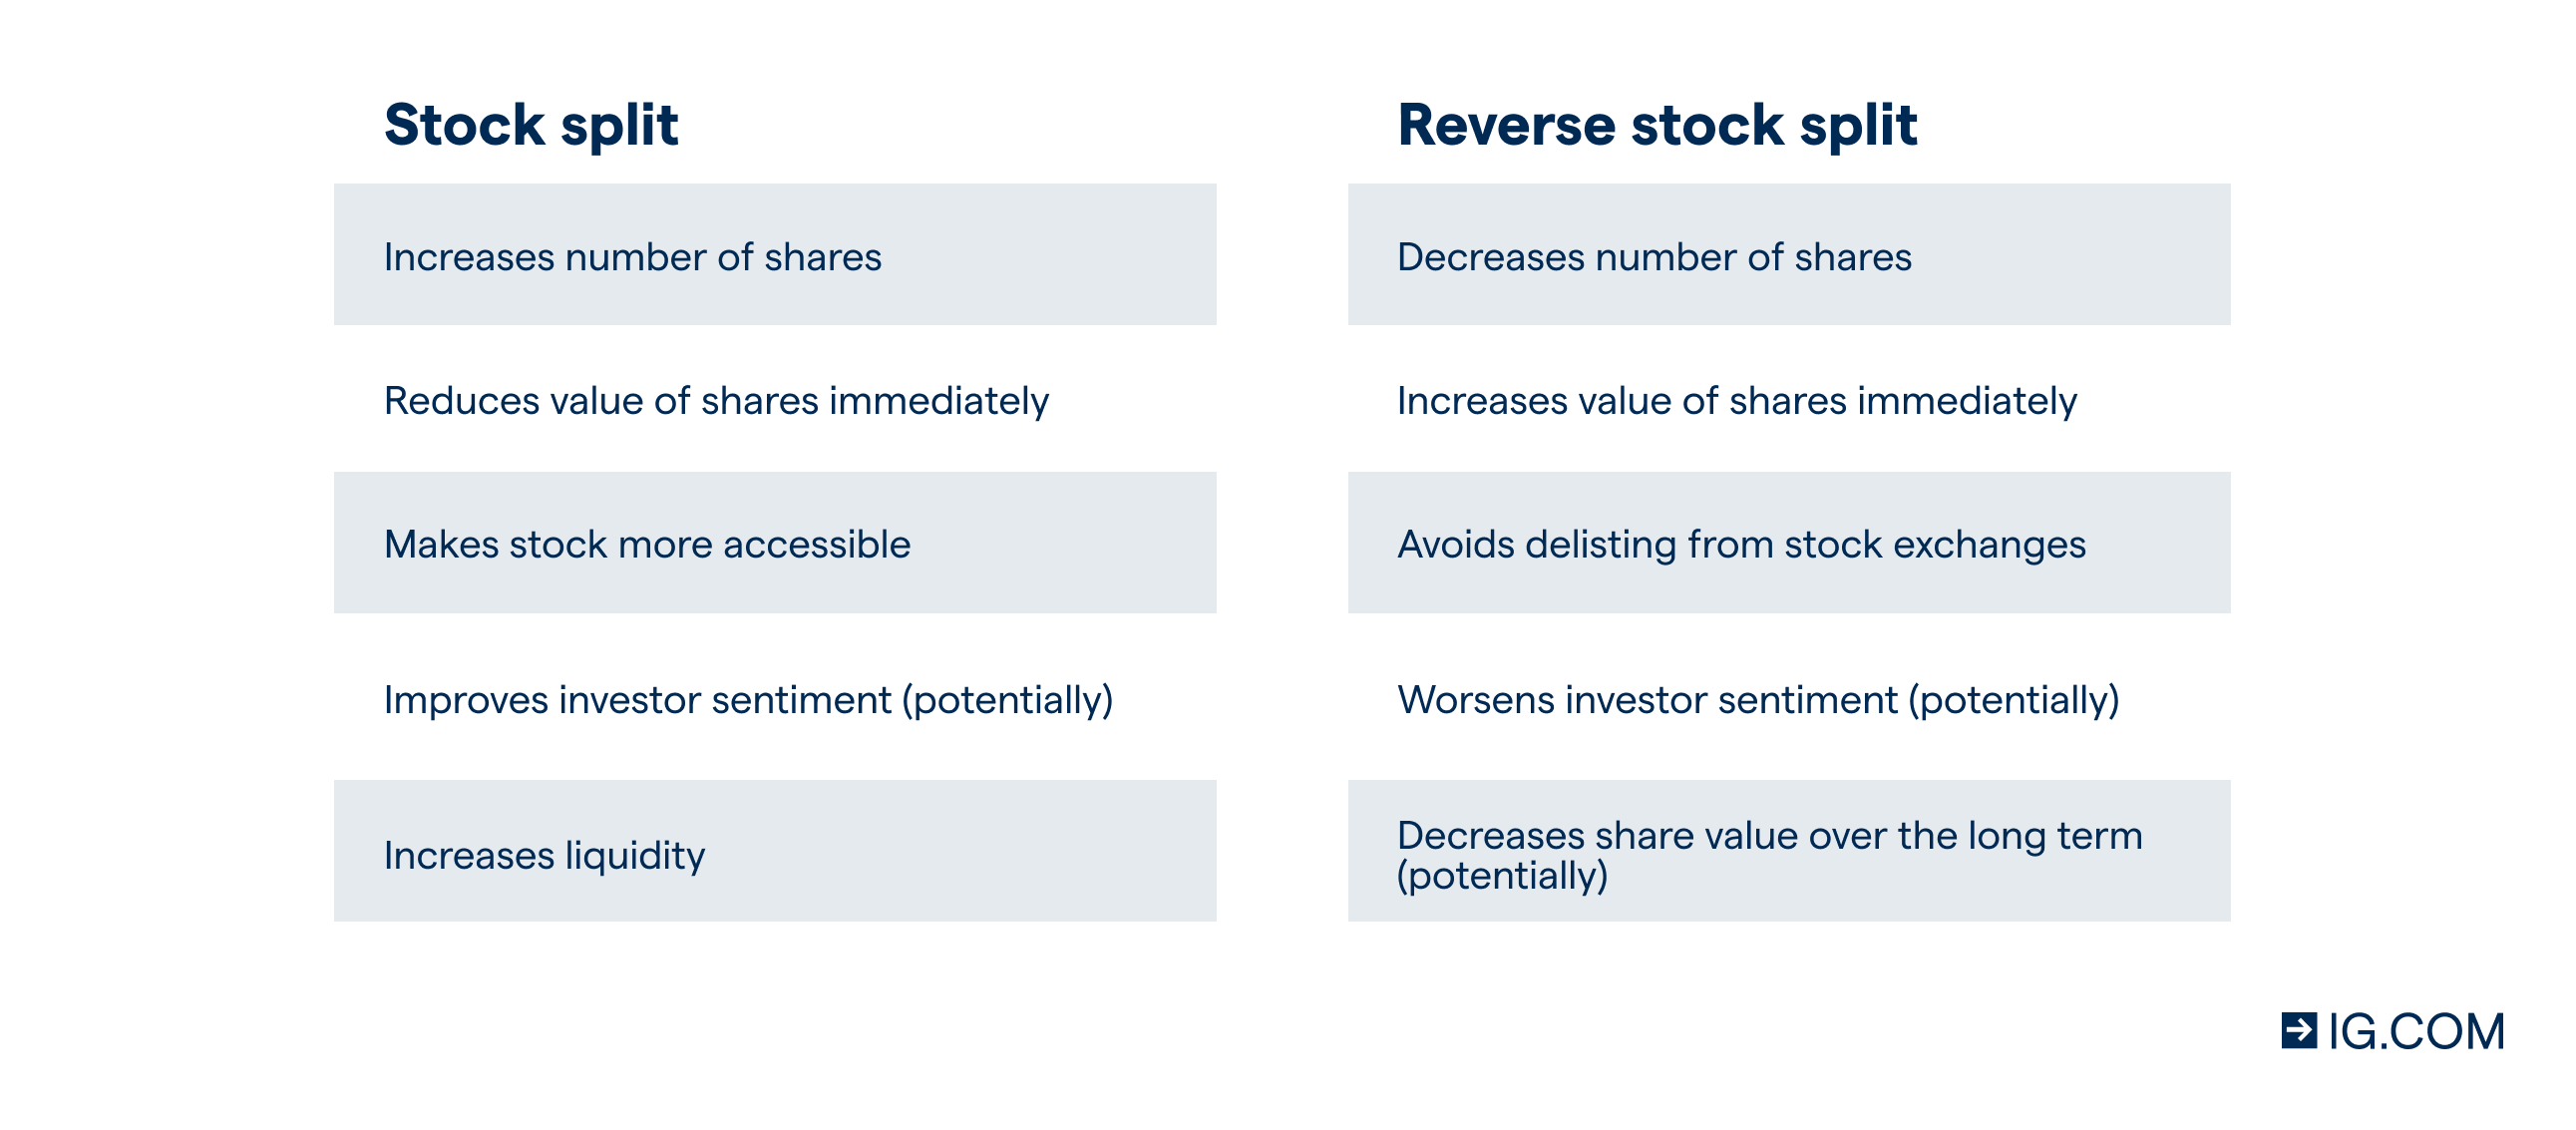Screen dimensions: 2576x1130
Task: Click the Decreases number of shares row
Action: tap(1789, 254)
